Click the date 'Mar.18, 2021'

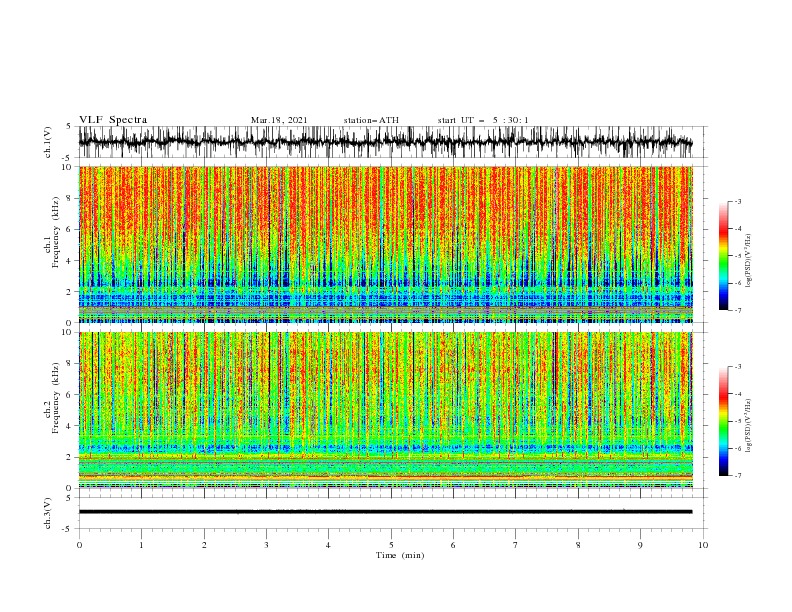coord(279,120)
